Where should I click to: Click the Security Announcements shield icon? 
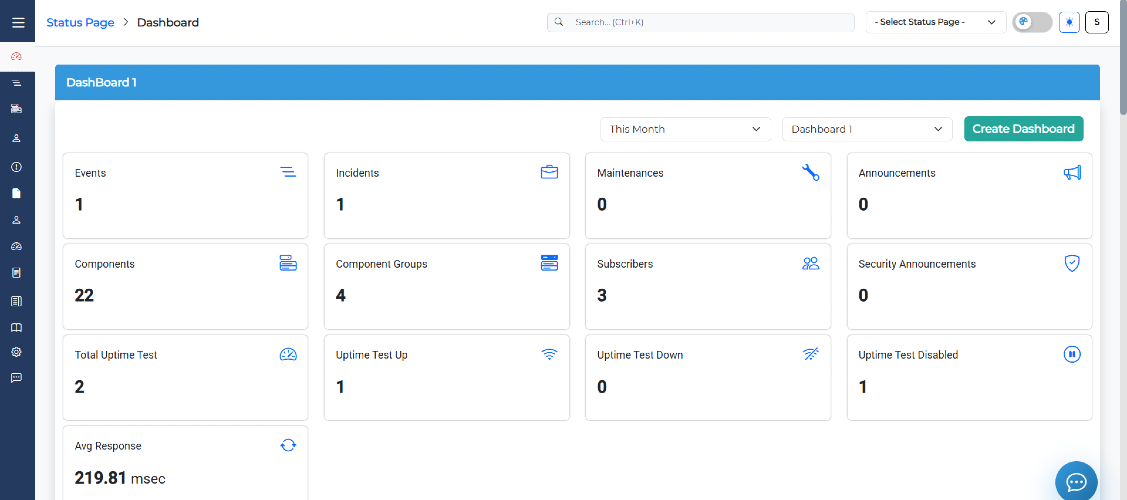(1072, 264)
